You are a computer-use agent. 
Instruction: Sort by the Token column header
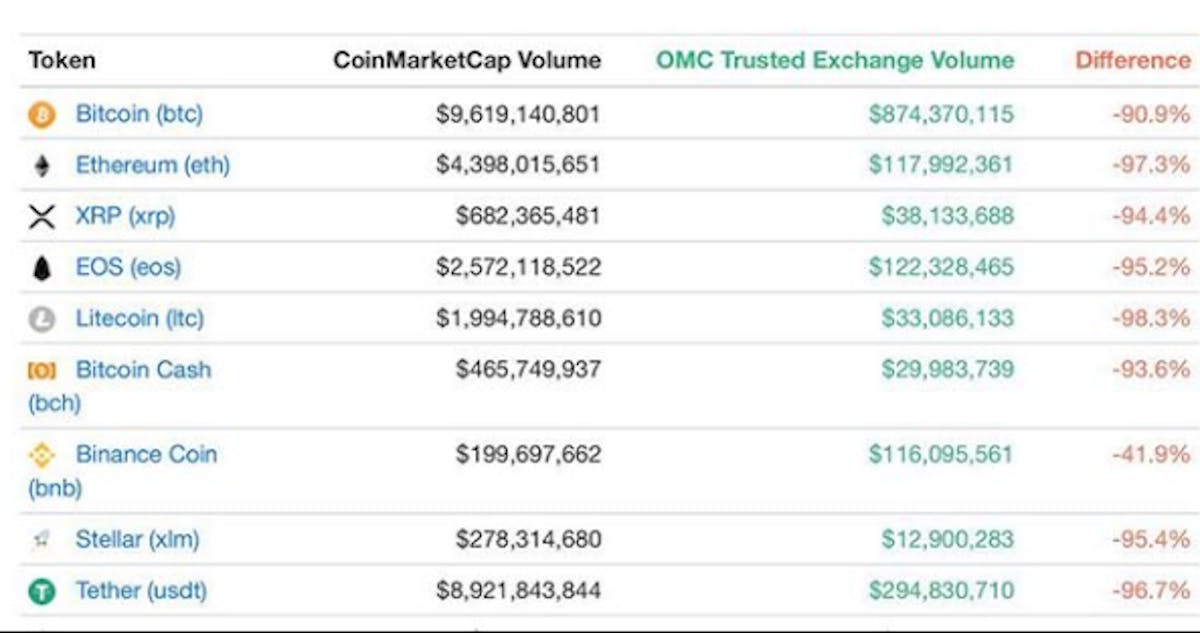62,60
